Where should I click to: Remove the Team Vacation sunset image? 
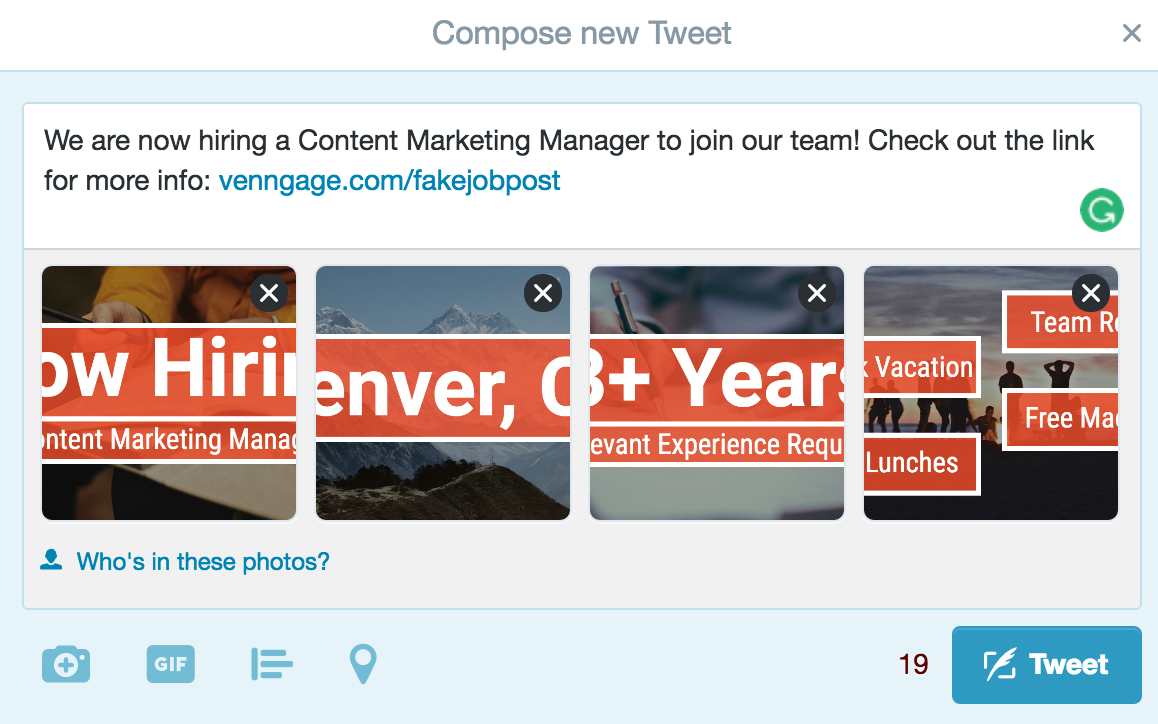point(1091,293)
